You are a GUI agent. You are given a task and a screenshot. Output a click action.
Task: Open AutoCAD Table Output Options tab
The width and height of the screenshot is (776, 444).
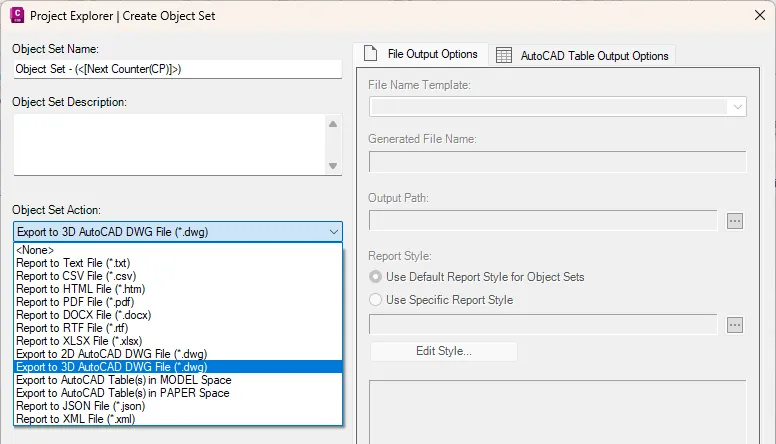click(x=582, y=56)
